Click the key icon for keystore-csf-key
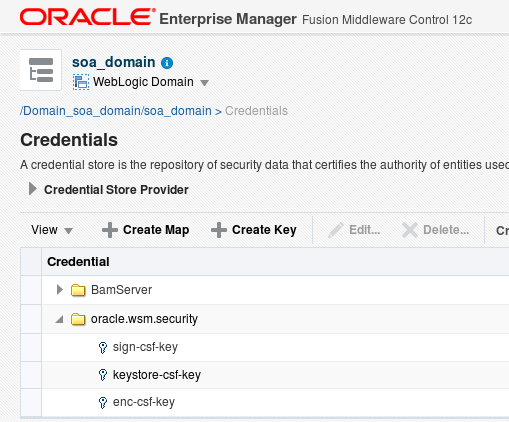Image resolution: width=509 pixels, height=422 pixels. pyautogui.click(x=103, y=375)
